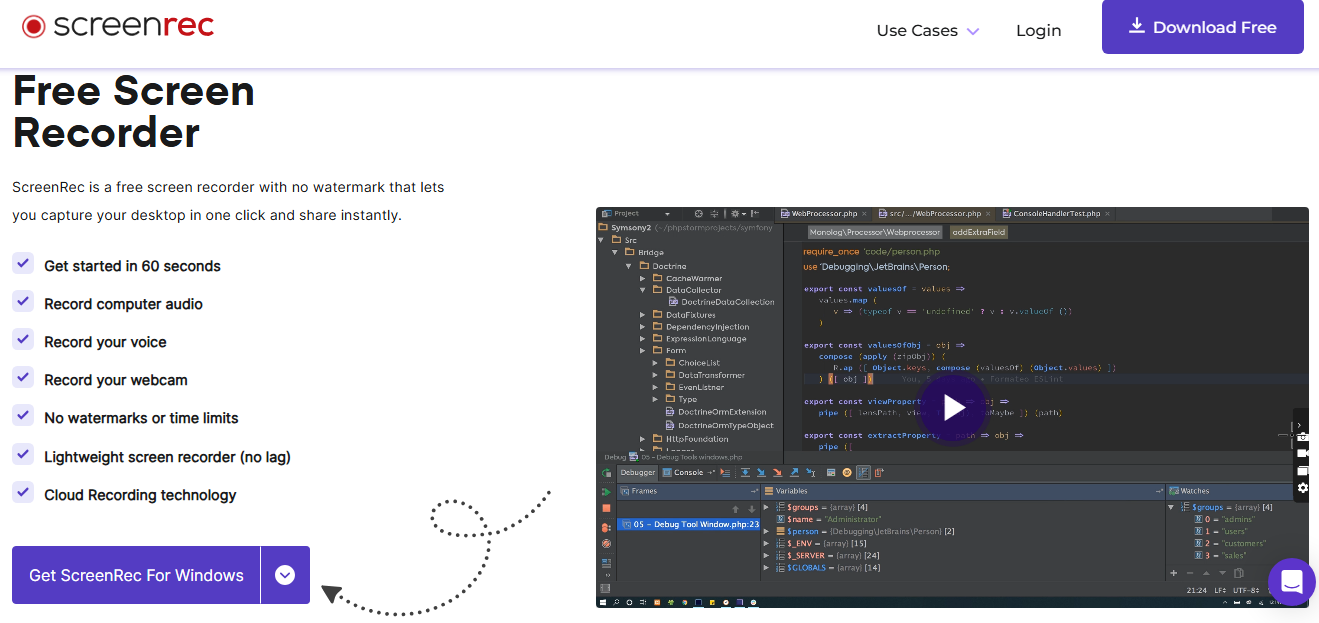
Task: Click the 'No watermarks or time limits' checkmark
Action: click(x=23, y=415)
